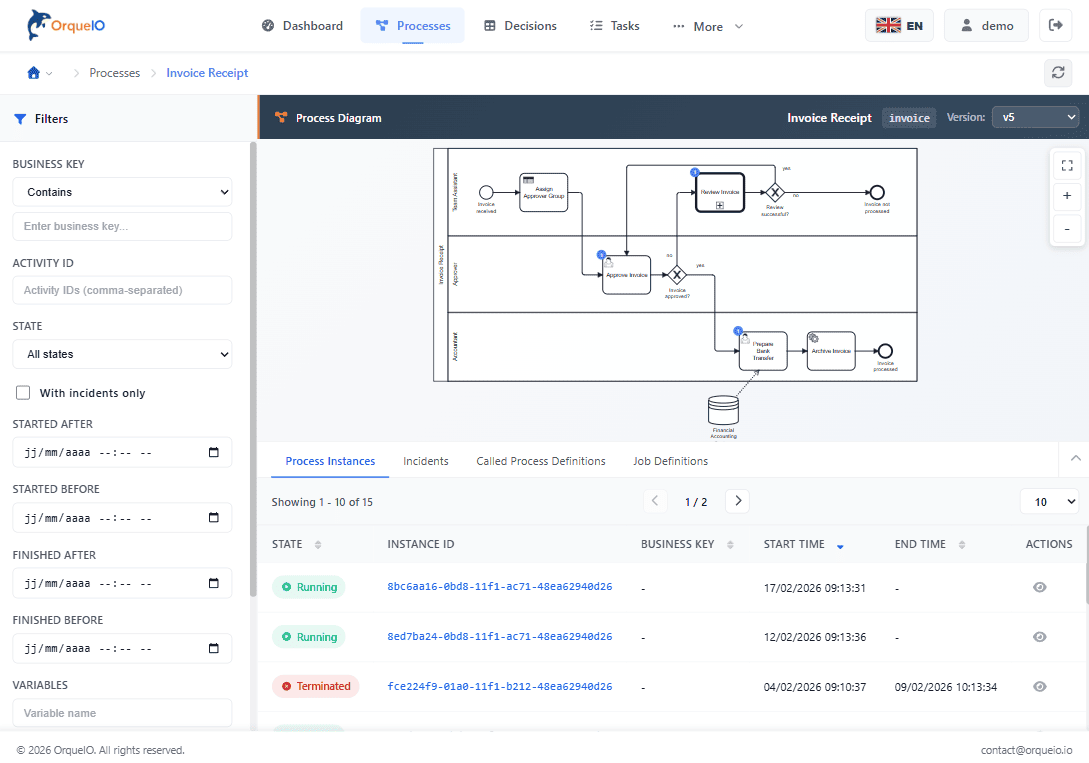Click the Activity IDs input field
Viewport: 1089px width, 763px height.
(x=122, y=290)
